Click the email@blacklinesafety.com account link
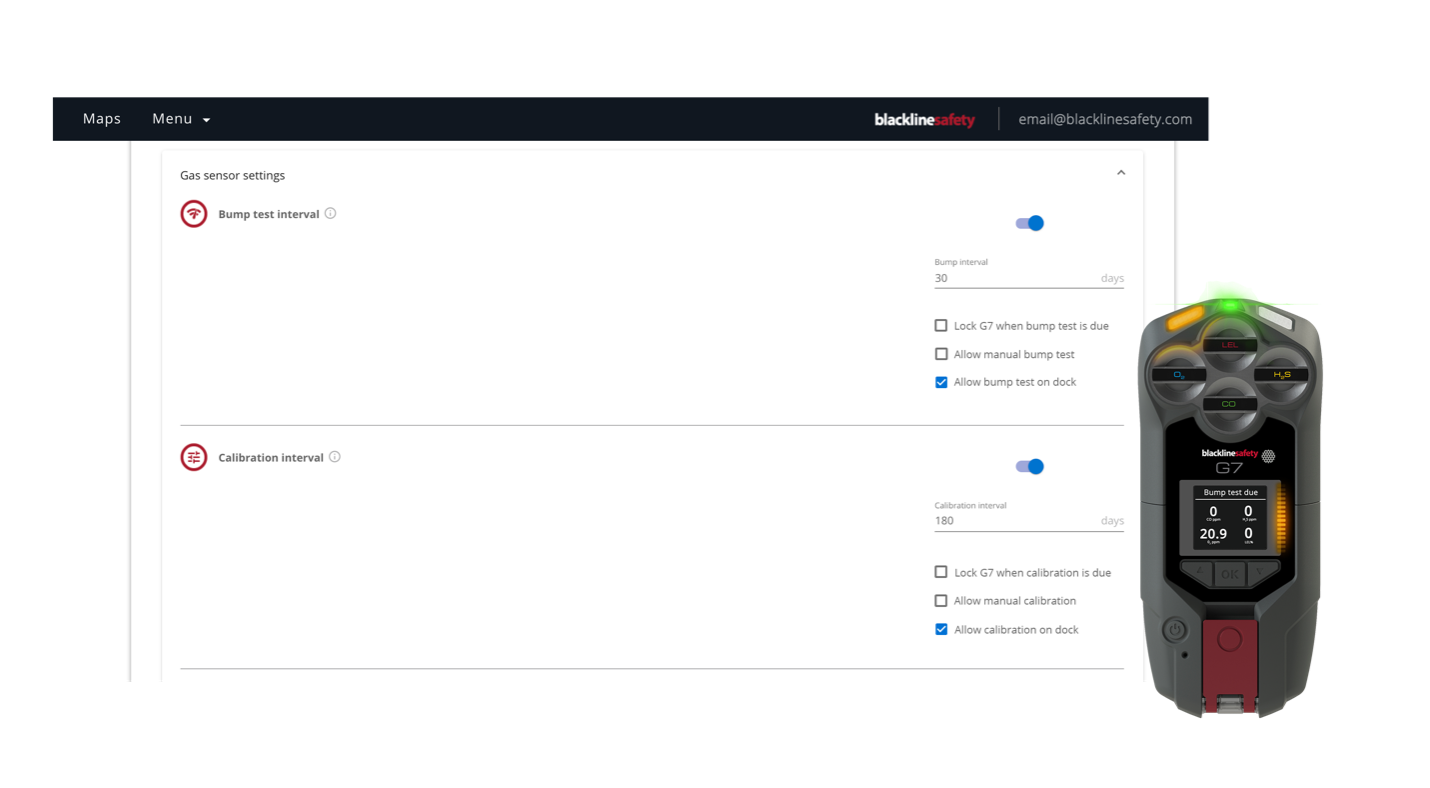Screen dimensions: 1430x788 click(x=1105, y=119)
